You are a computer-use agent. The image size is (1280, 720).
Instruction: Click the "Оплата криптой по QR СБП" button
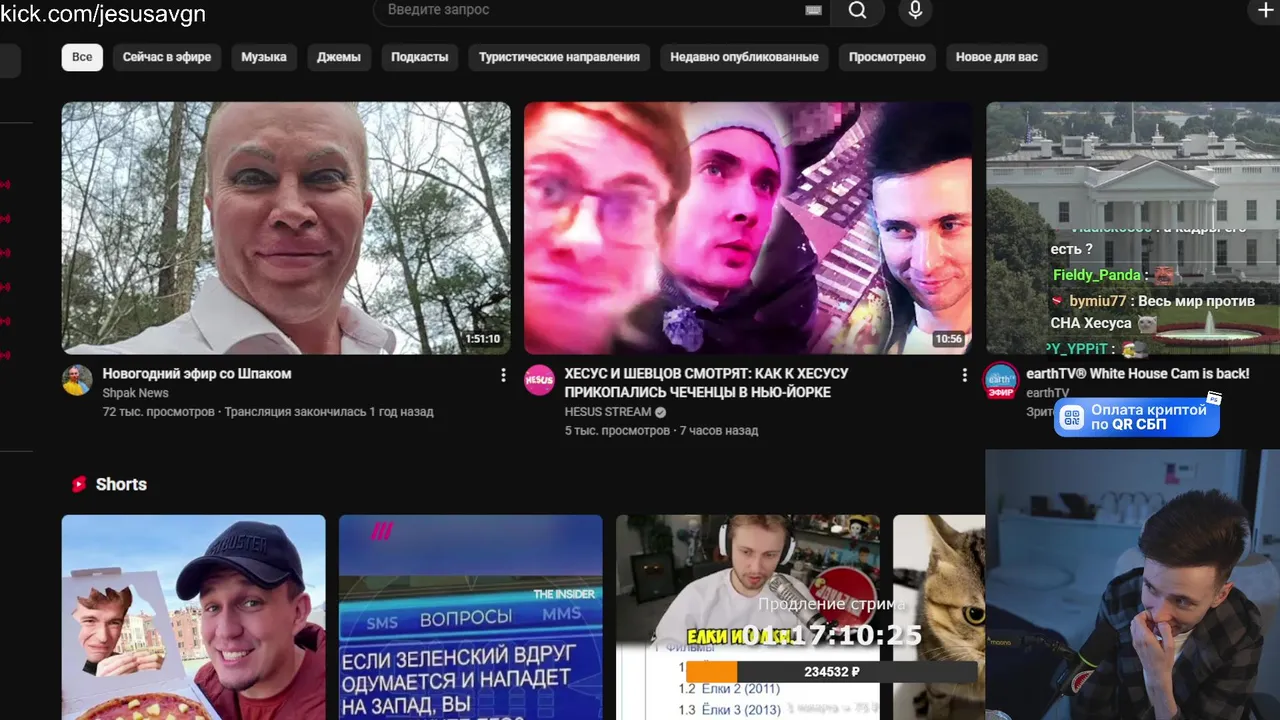pyautogui.click(x=1137, y=417)
